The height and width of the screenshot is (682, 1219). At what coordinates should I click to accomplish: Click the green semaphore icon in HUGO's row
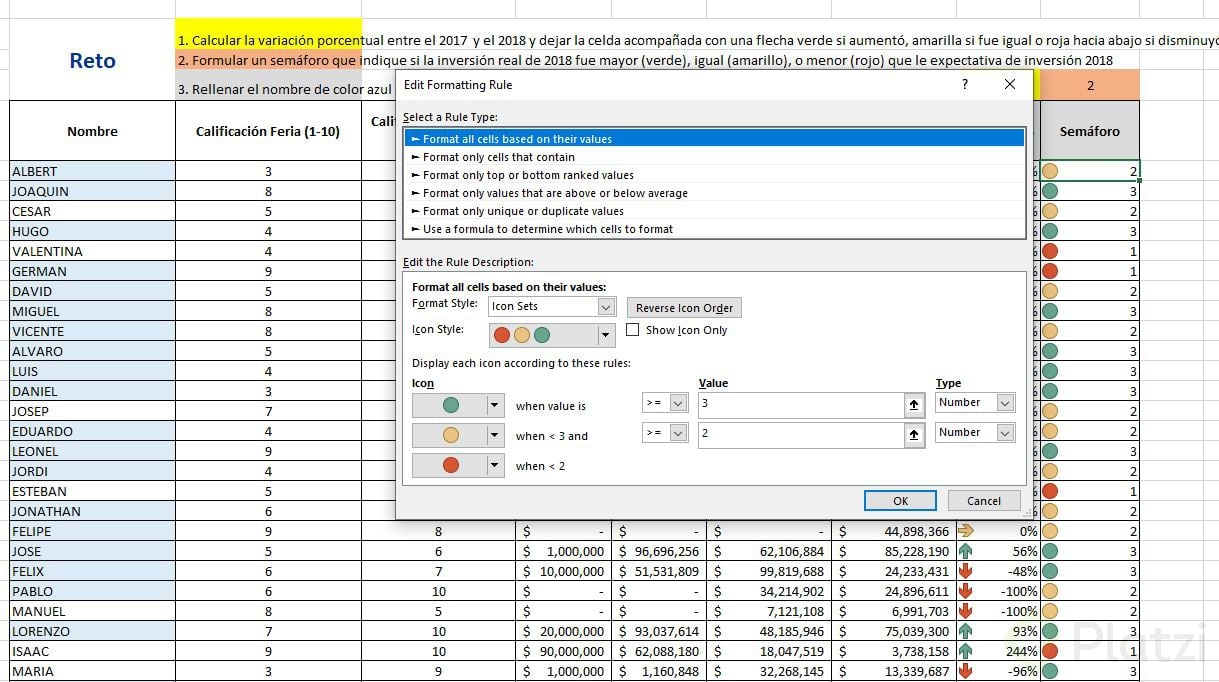tap(1050, 231)
